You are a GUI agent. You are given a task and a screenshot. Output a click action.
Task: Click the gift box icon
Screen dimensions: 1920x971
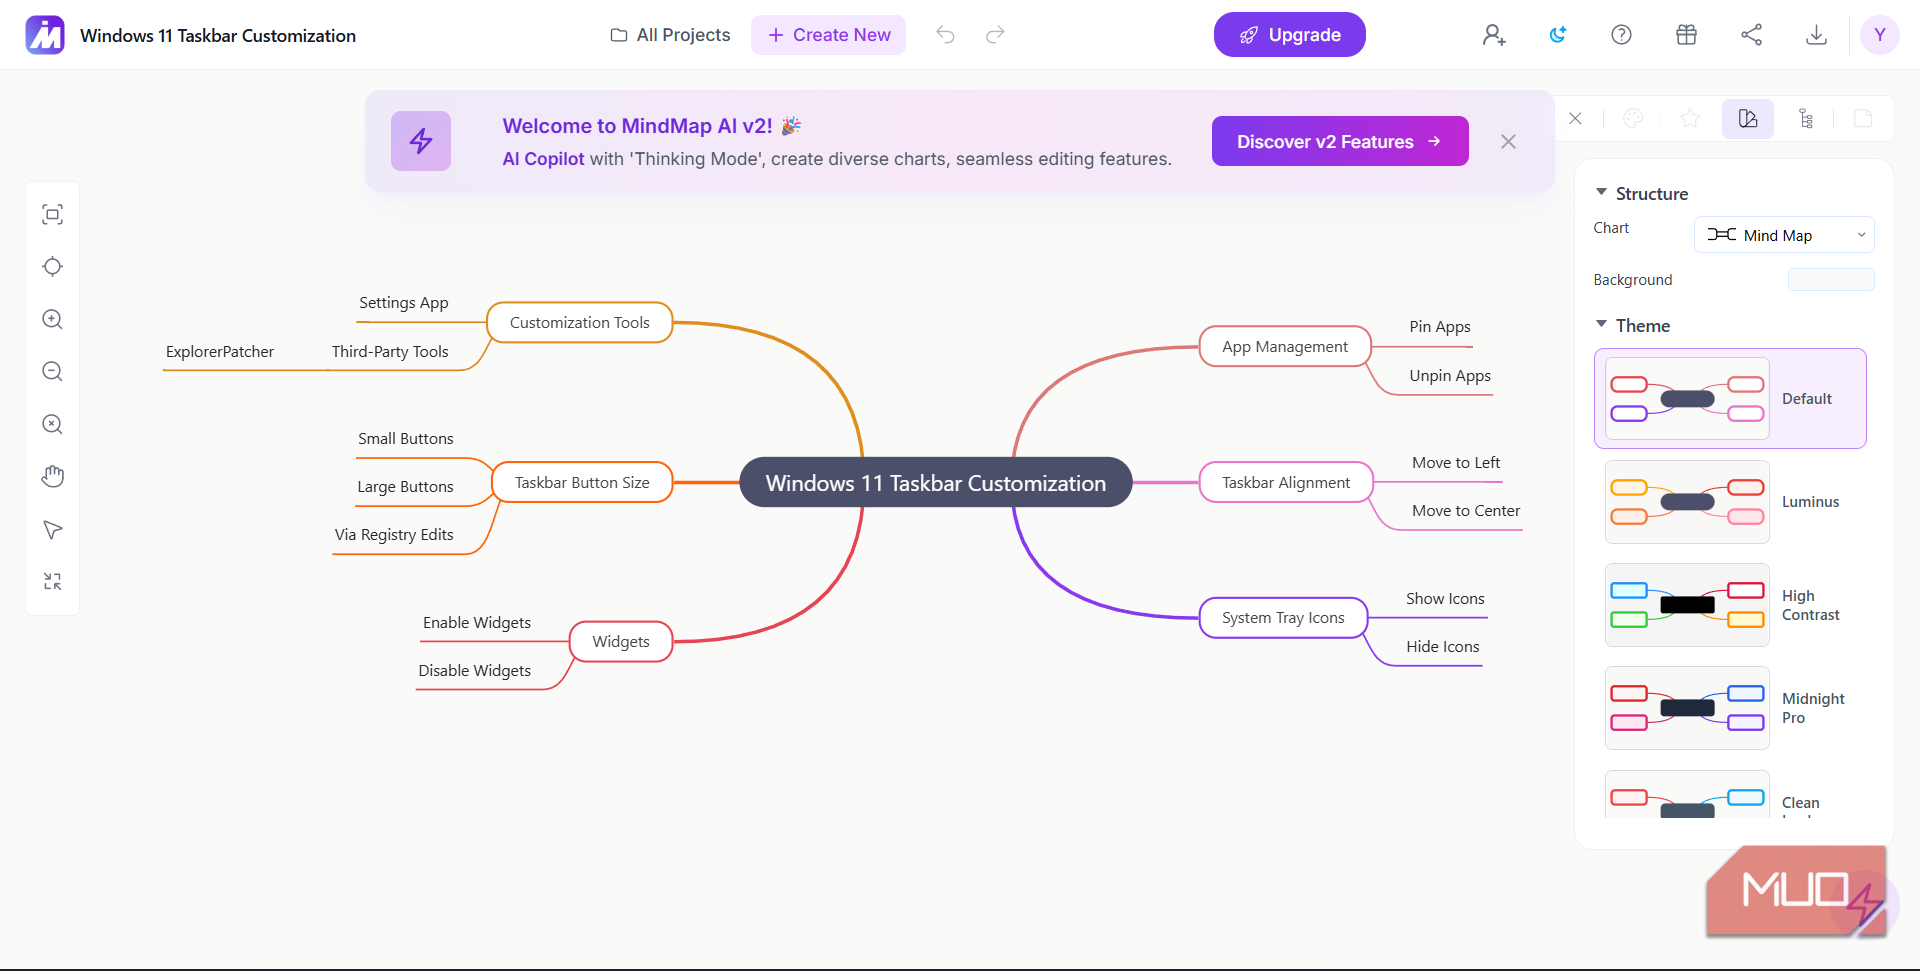[1687, 35]
